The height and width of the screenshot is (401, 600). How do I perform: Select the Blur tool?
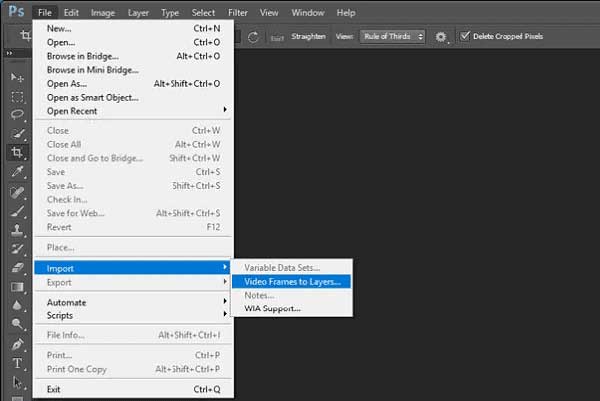pos(17,305)
